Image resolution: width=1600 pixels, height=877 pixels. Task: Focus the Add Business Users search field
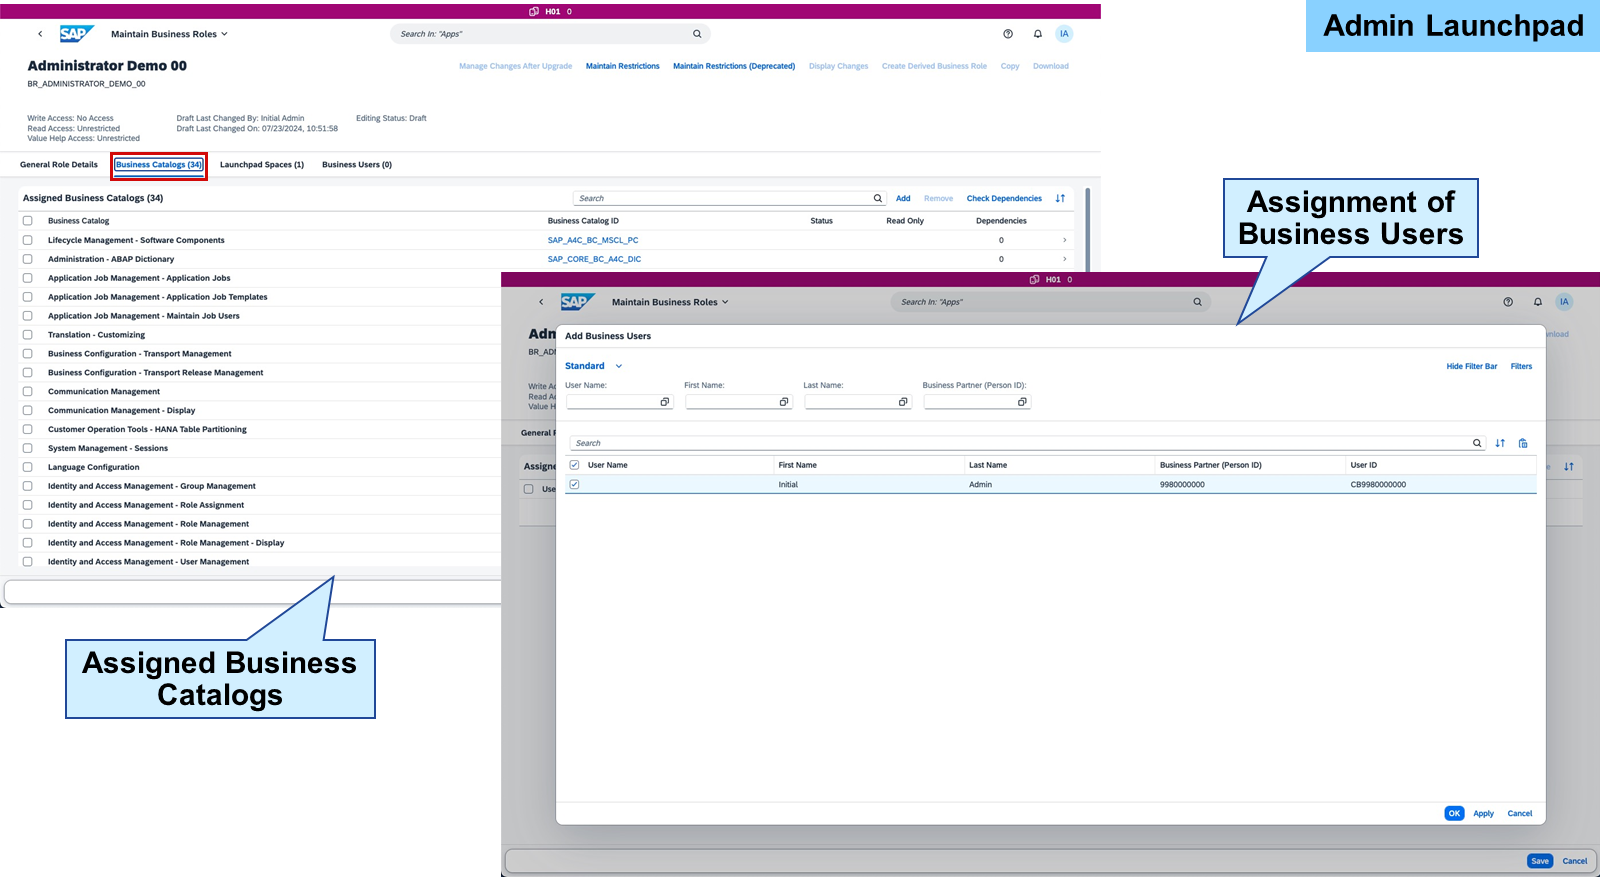click(x=1028, y=443)
